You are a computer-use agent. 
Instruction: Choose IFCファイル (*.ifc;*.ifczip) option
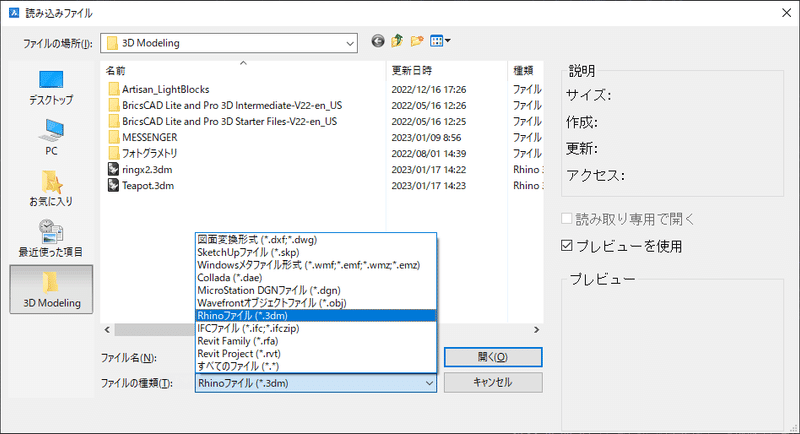[316, 328]
